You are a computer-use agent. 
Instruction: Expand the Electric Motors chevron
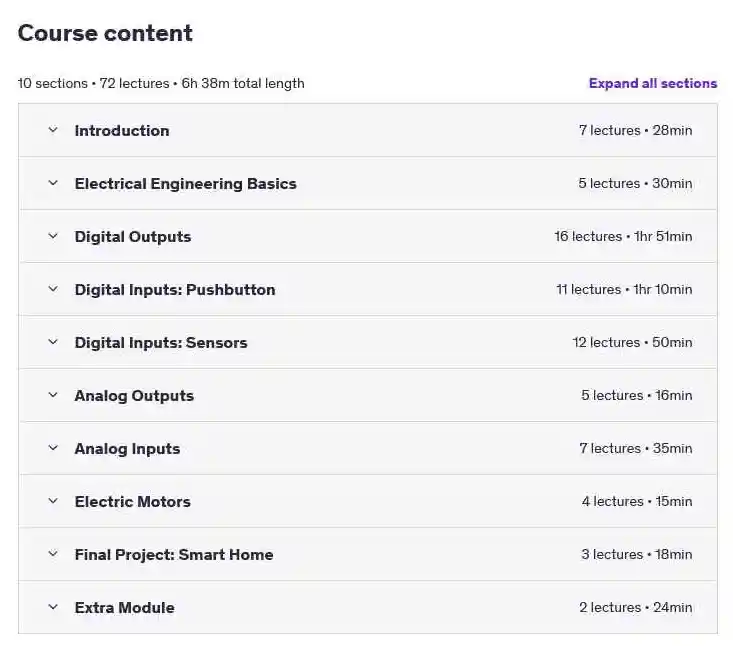(x=53, y=501)
